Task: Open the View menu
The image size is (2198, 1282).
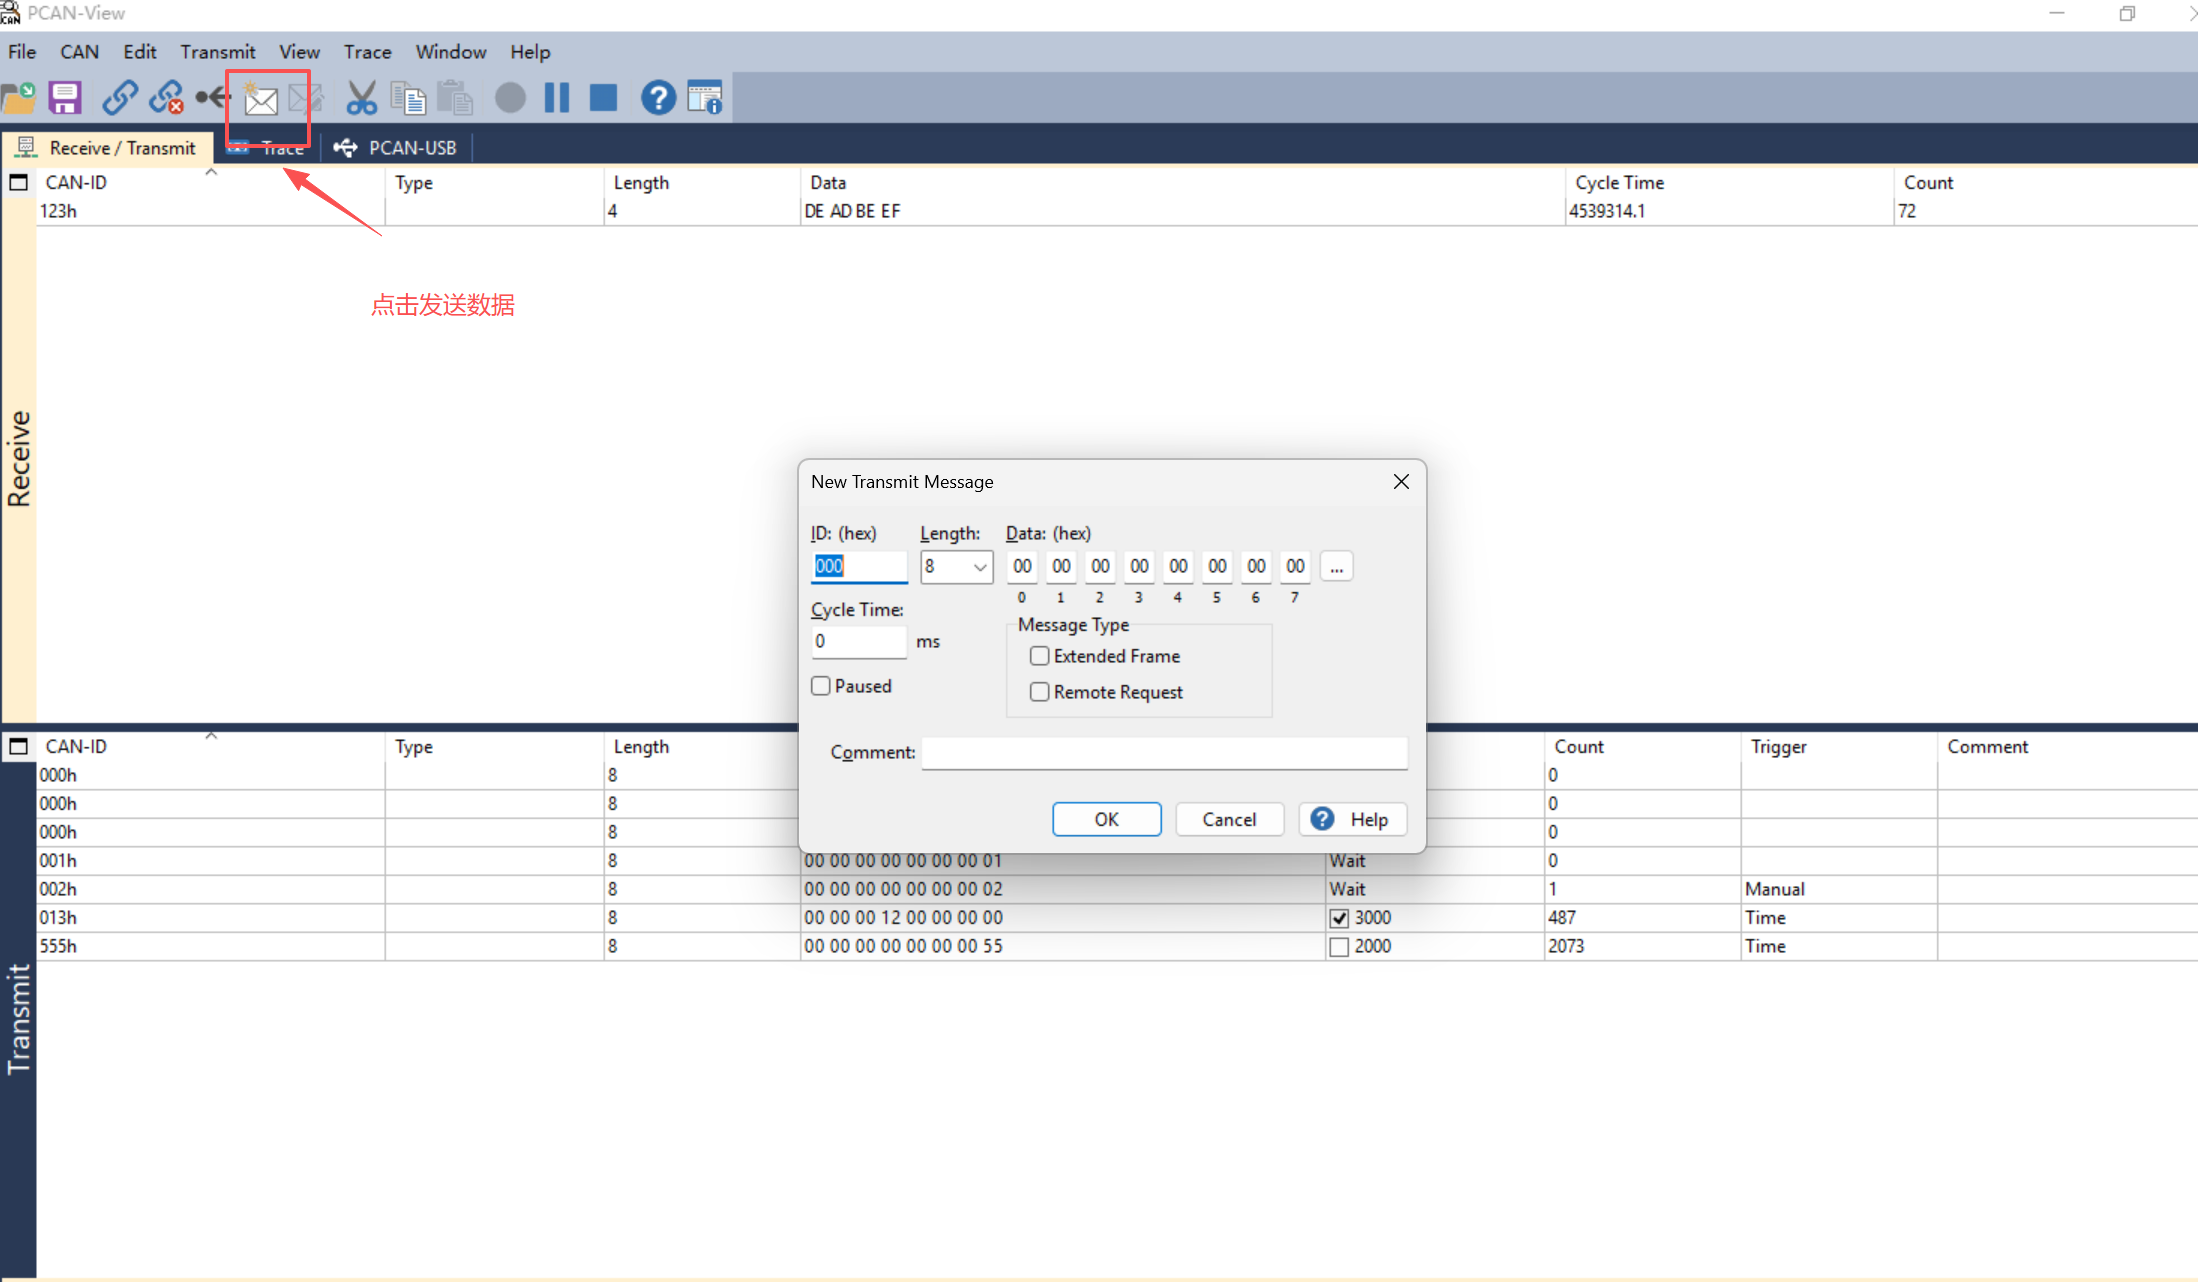Action: tap(299, 52)
